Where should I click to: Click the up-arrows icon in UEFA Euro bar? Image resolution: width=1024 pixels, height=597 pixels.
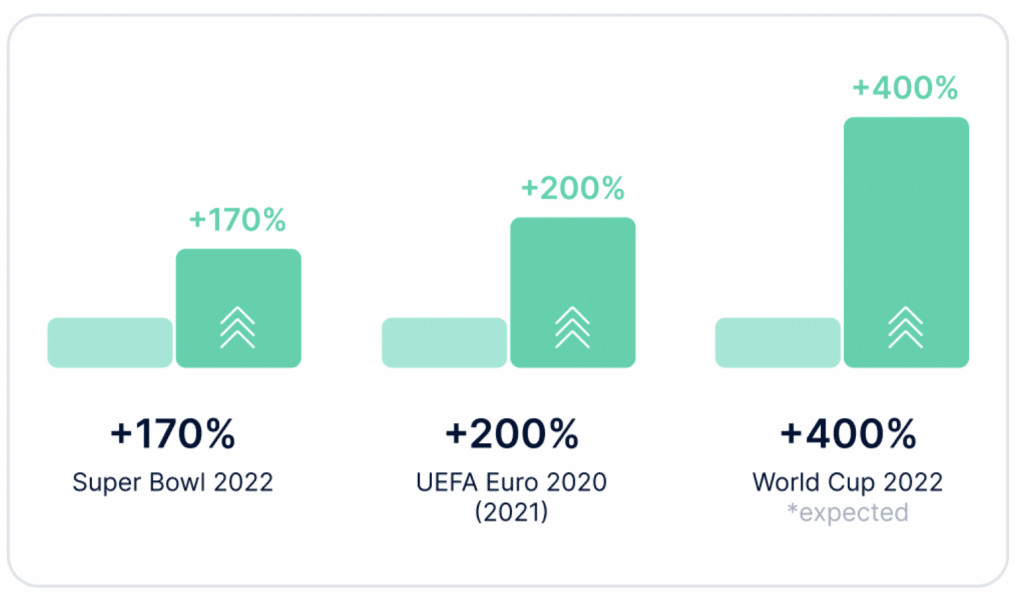point(573,327)
